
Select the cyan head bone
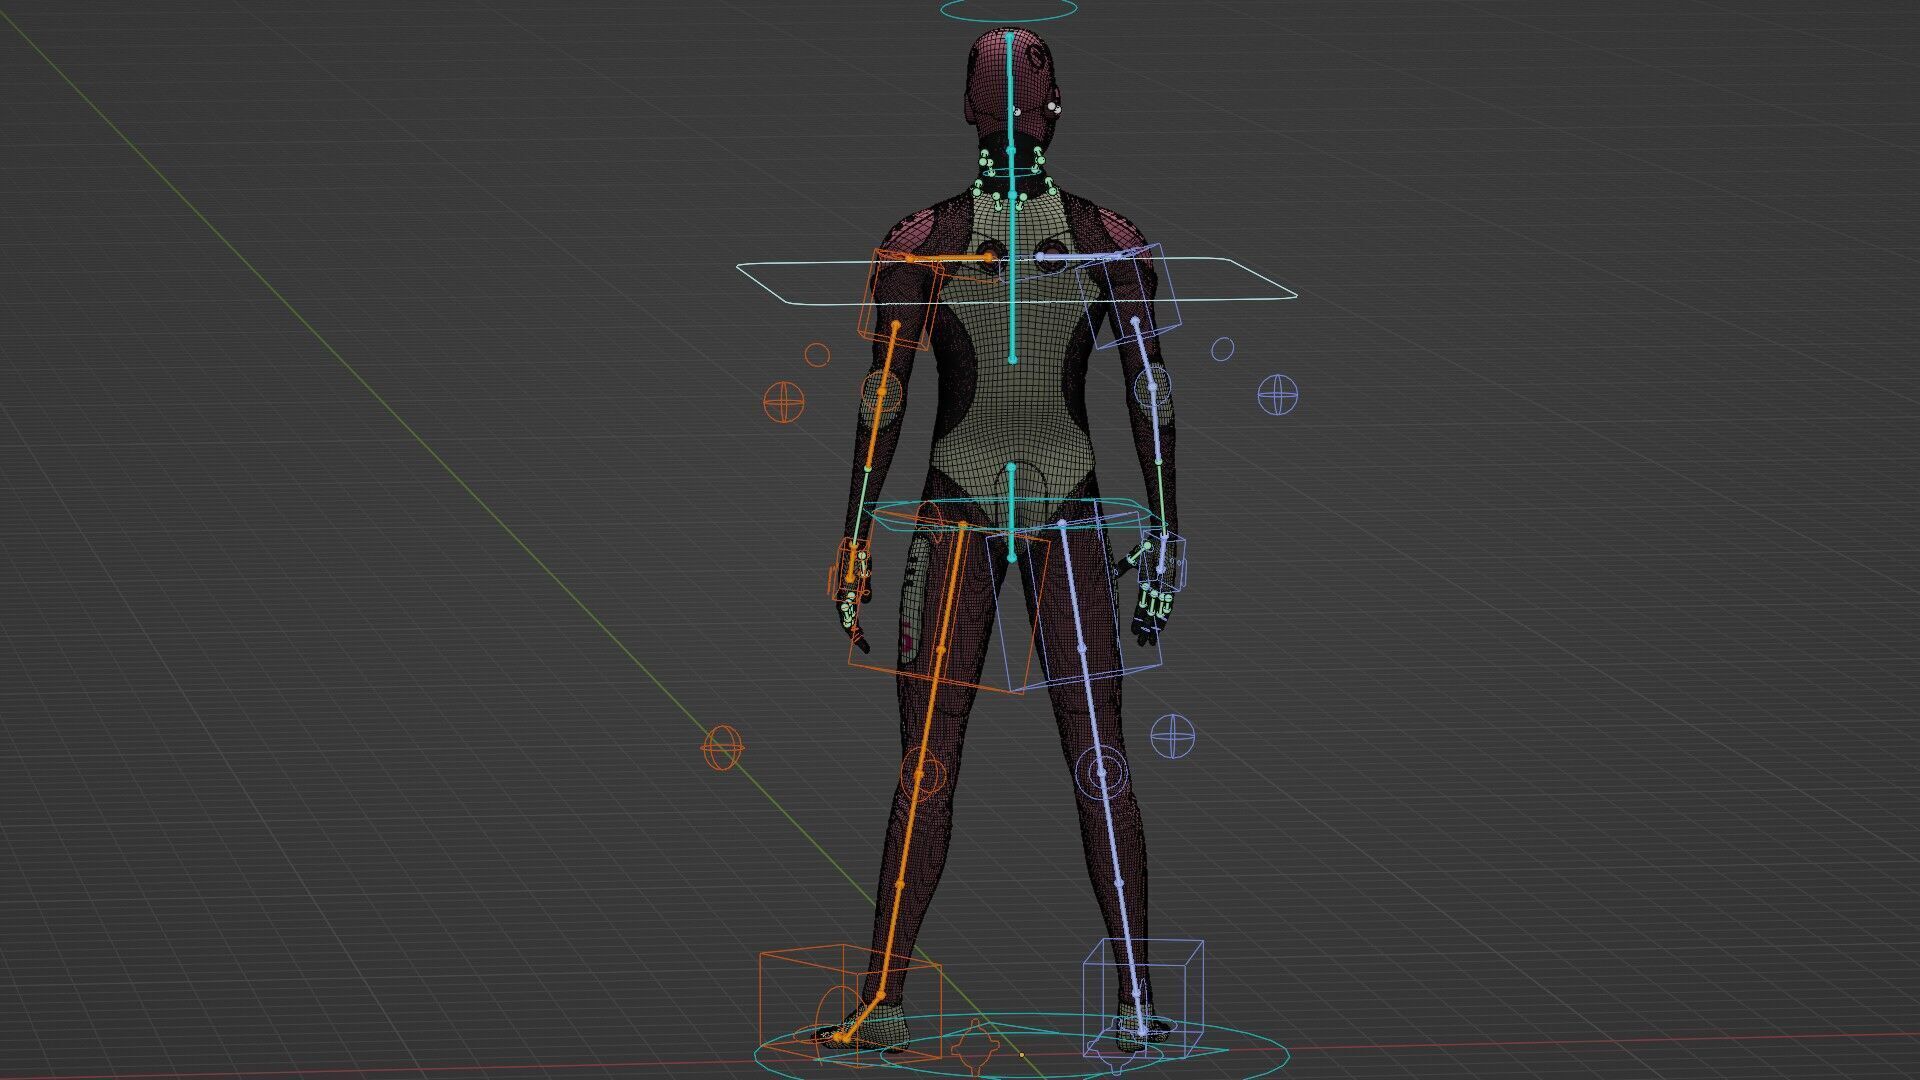coord(1010,92)
